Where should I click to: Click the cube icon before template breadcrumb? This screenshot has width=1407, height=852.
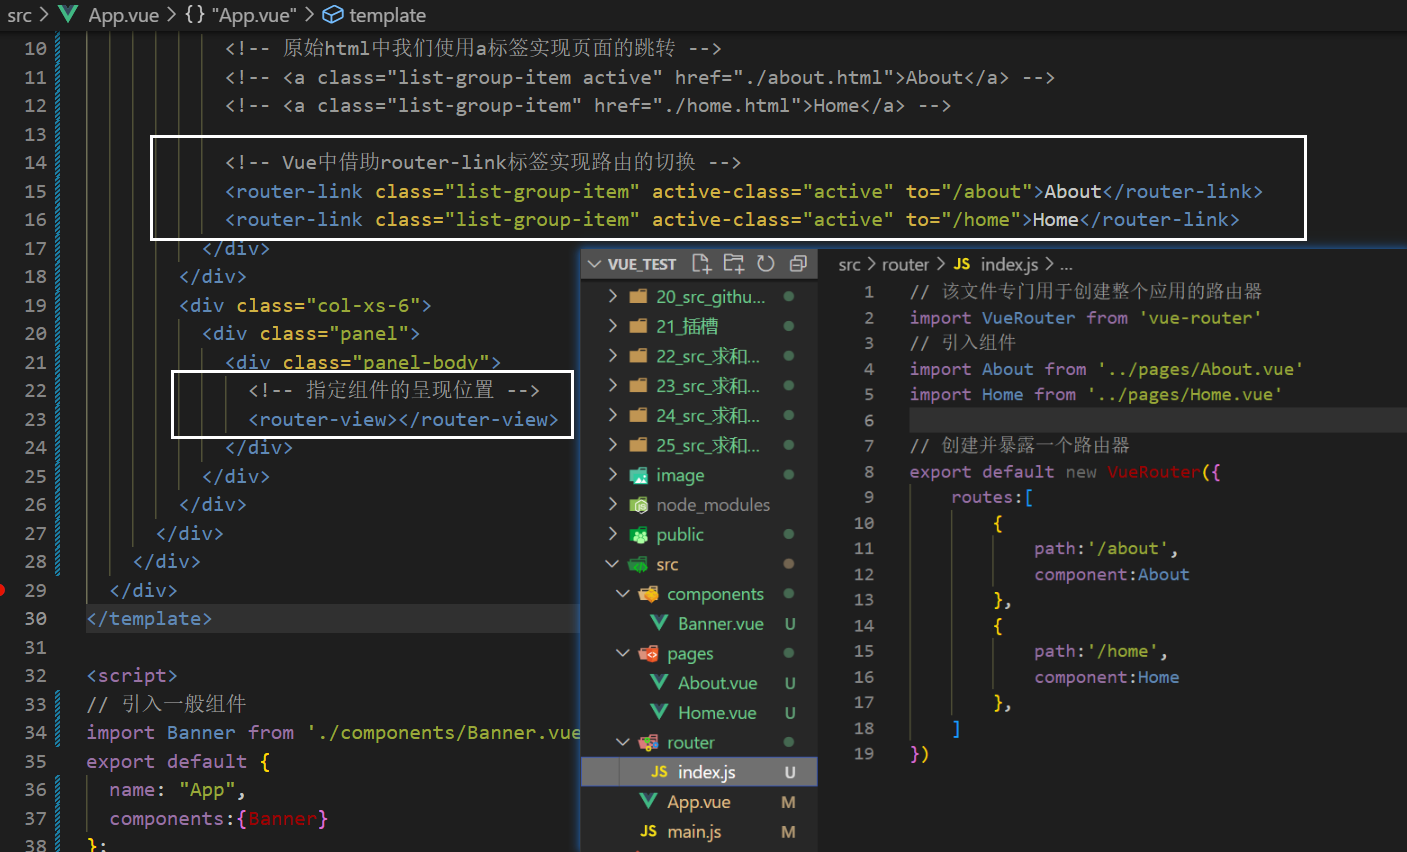(x=333, y=15)
